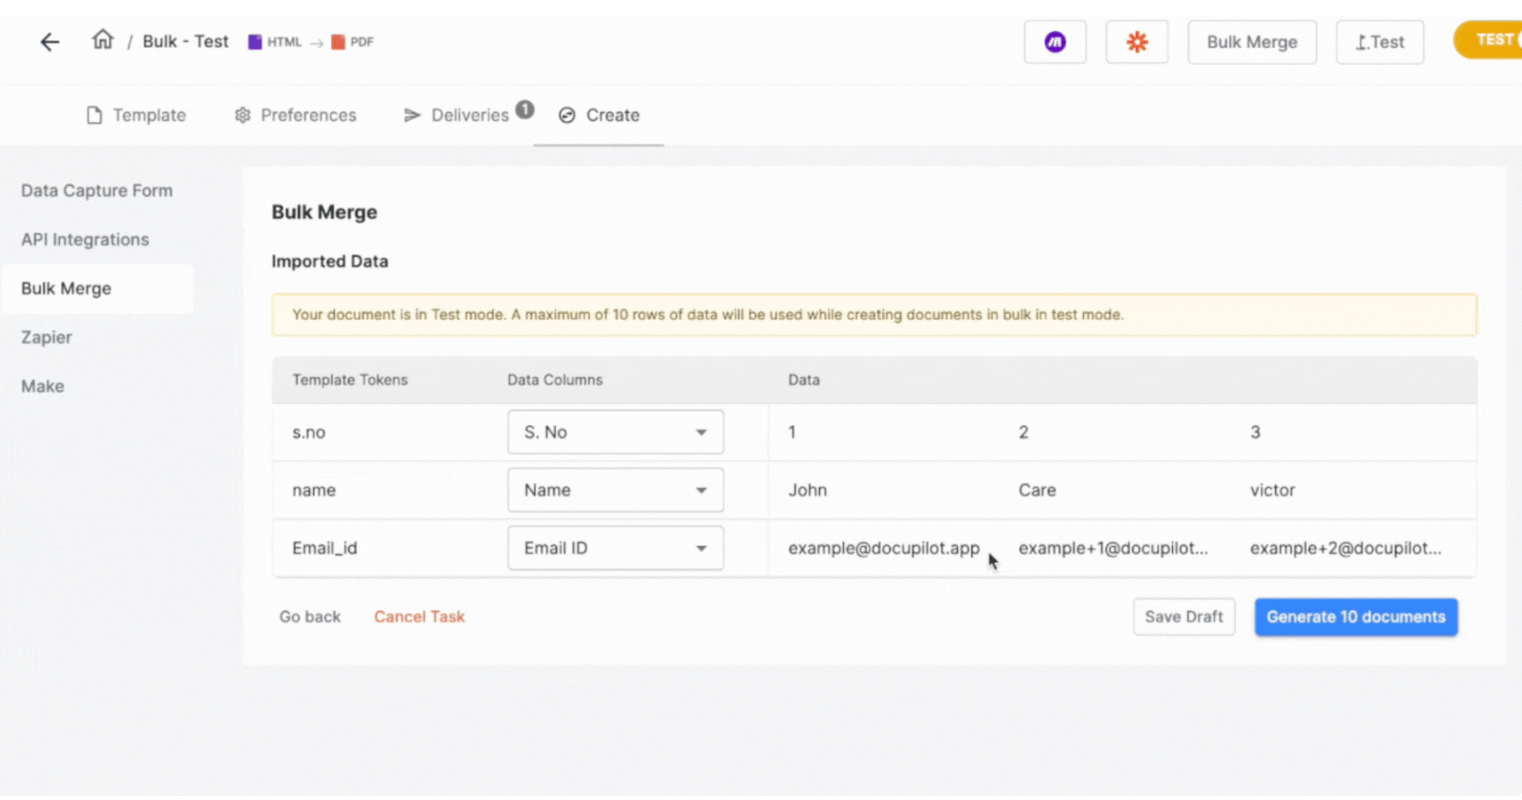Image resolution: width=1522 pixels, height=800 pixels.
Task: Select the Create tab
Action: point(599,115)
